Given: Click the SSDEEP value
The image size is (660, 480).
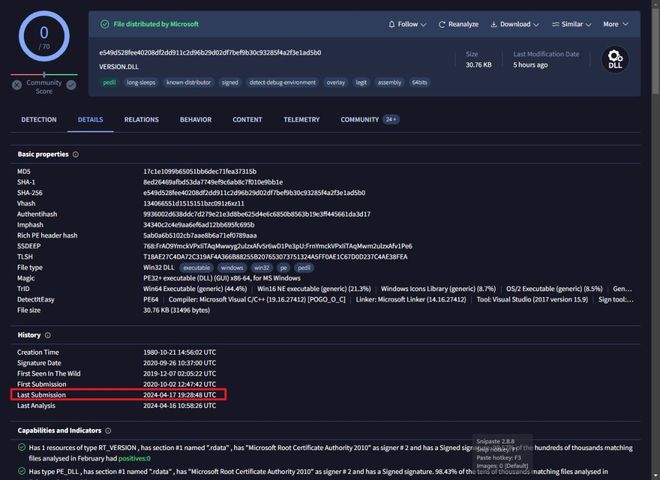Looking at the screenshot, I should pyautogui.click(x=278, y=246).
